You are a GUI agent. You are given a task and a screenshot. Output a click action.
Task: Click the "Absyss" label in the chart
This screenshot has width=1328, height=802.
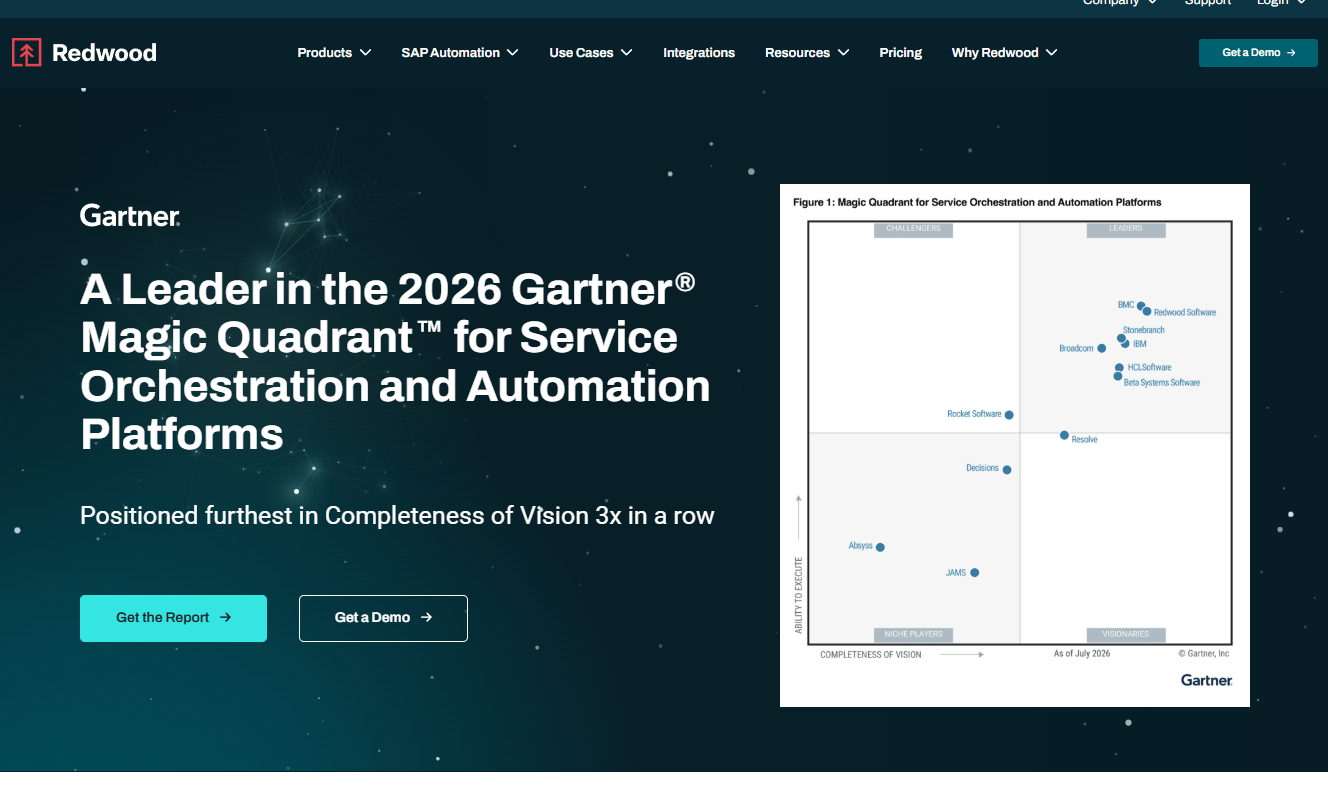[x=860, y=546]
